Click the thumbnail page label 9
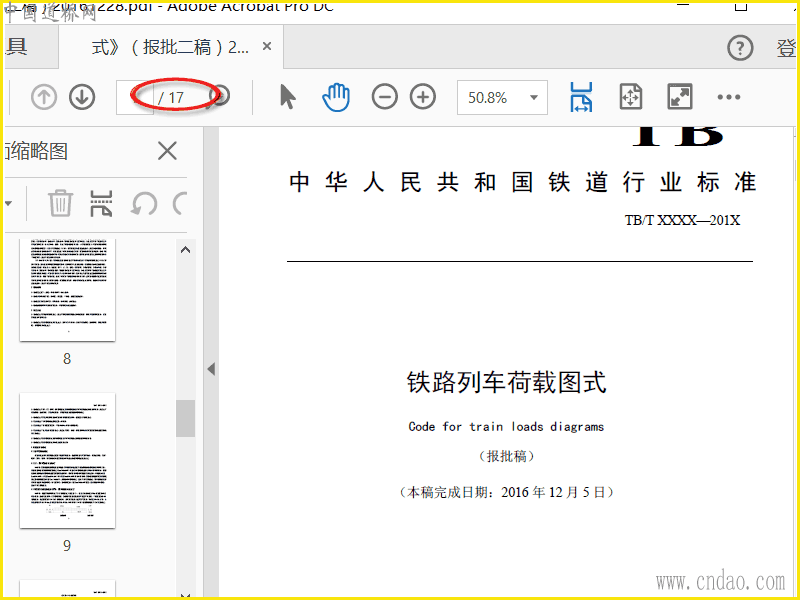This screenshot has height=600, width=800. tap(67, 546)
